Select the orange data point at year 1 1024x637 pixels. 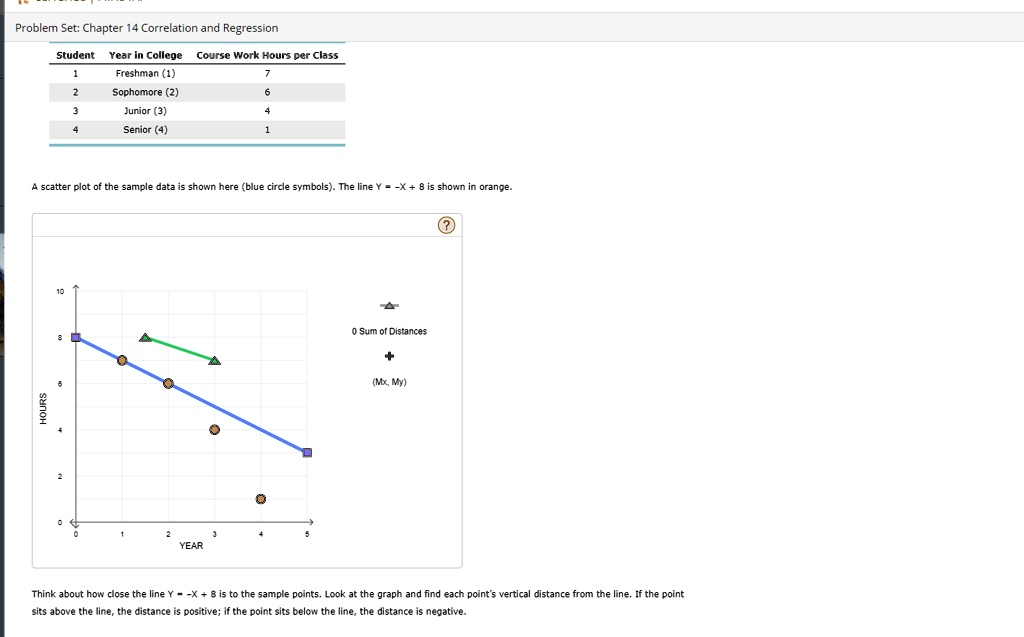(121, 360)
